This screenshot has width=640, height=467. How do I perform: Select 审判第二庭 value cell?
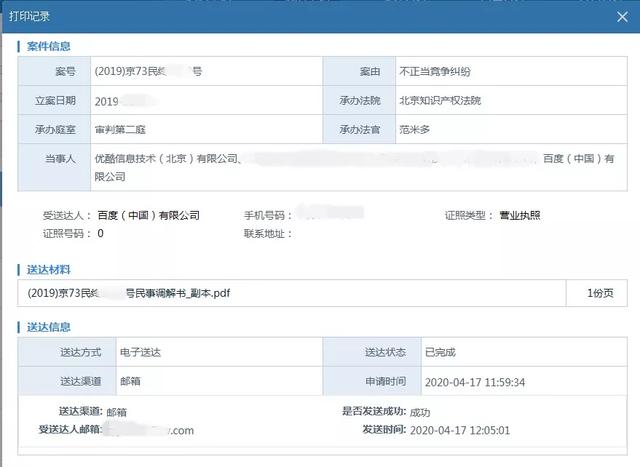click(x=207, y=129)
